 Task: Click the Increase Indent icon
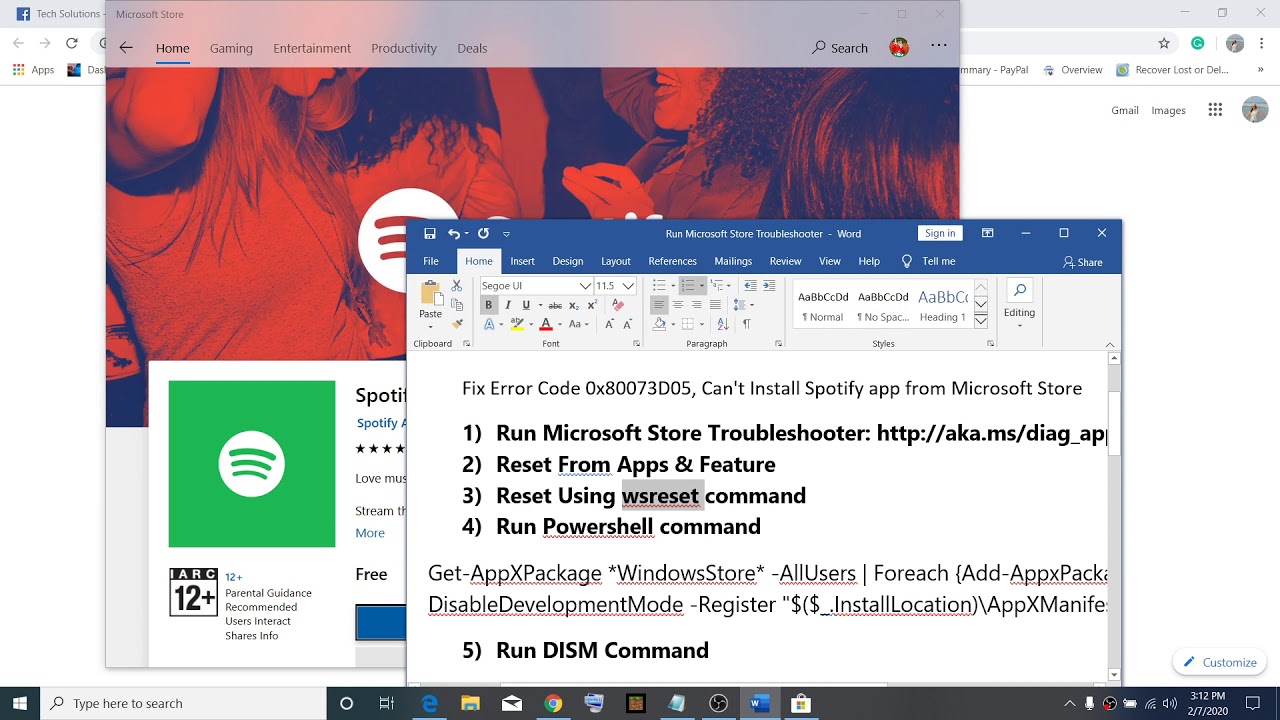[770, 286]
